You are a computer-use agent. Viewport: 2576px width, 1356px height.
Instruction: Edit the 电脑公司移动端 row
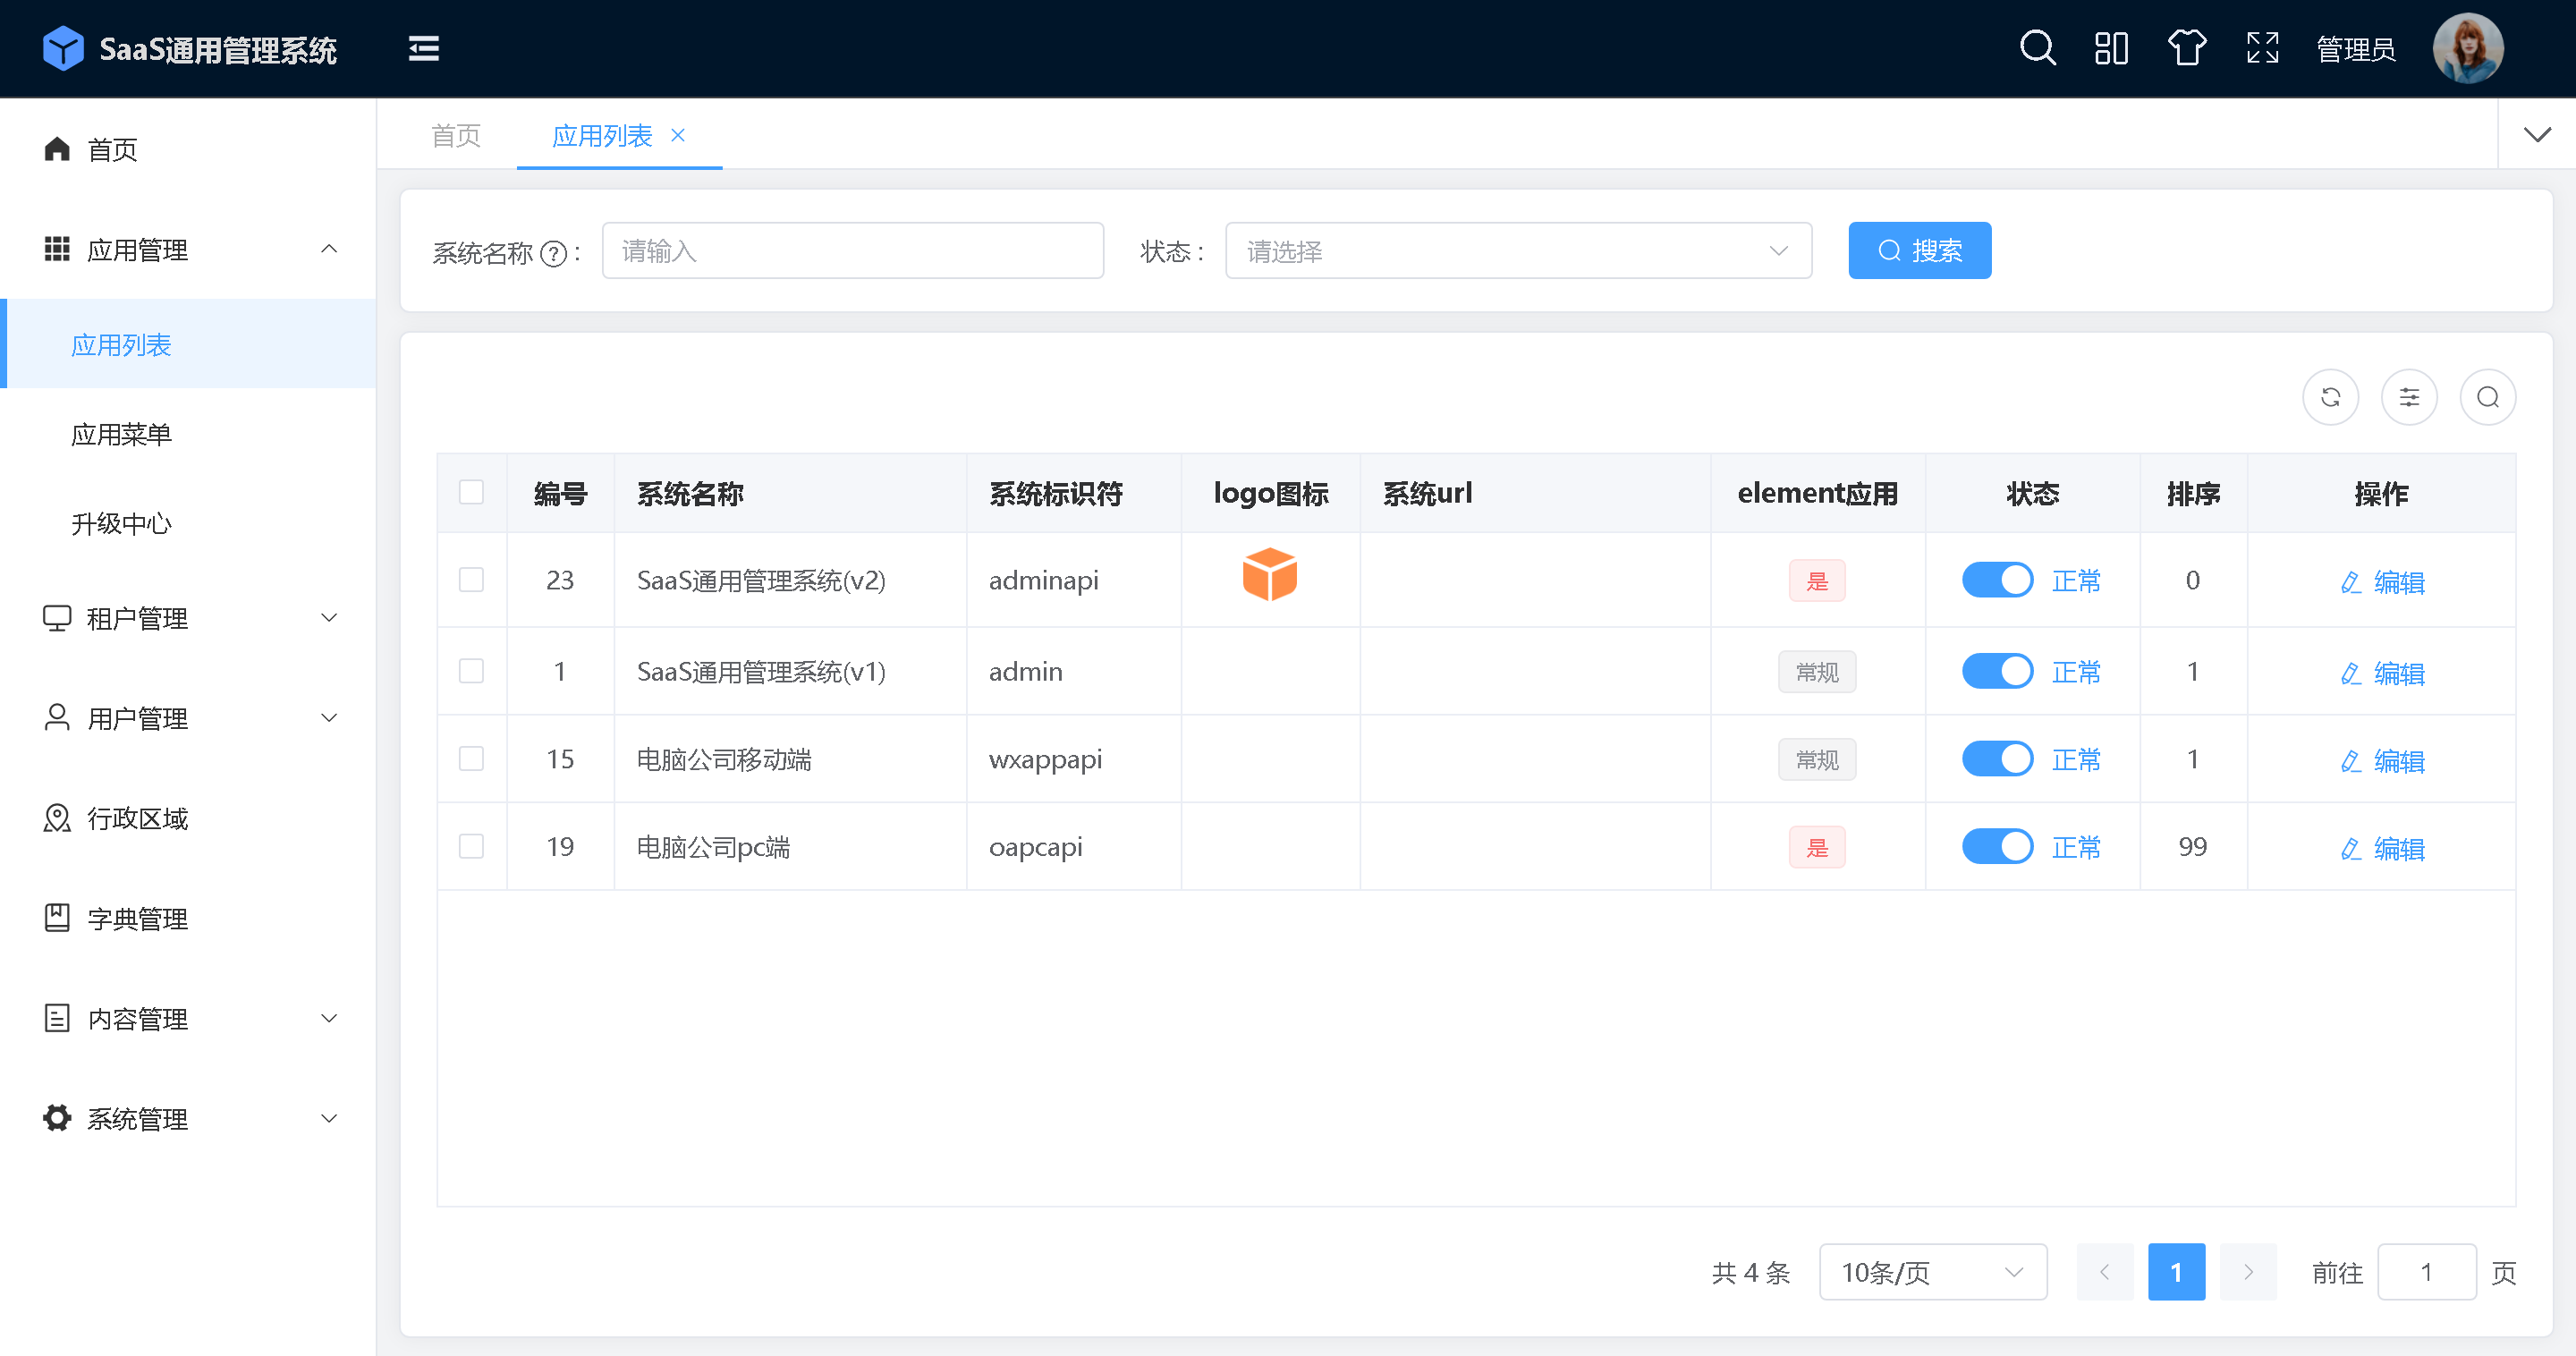(2382, 761)
